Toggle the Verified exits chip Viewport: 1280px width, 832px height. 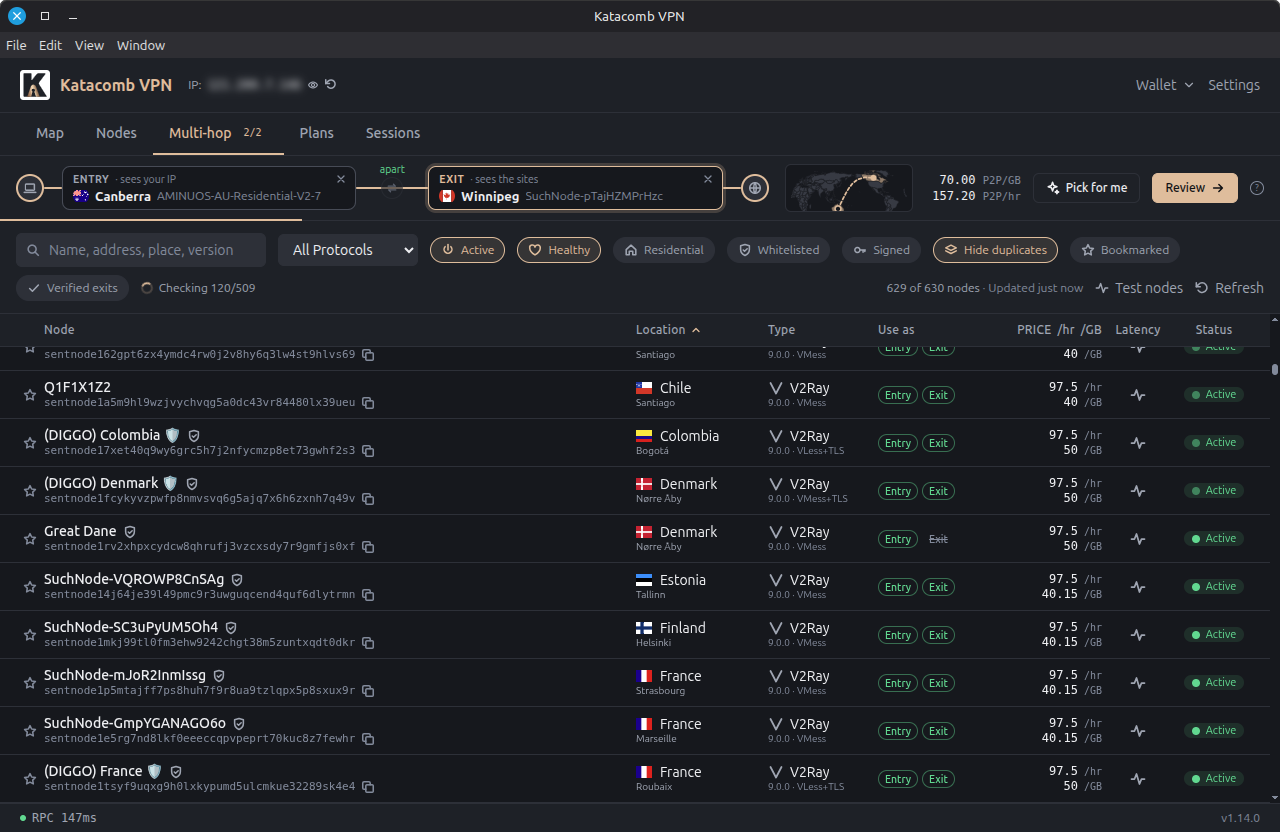coord(72,288)
